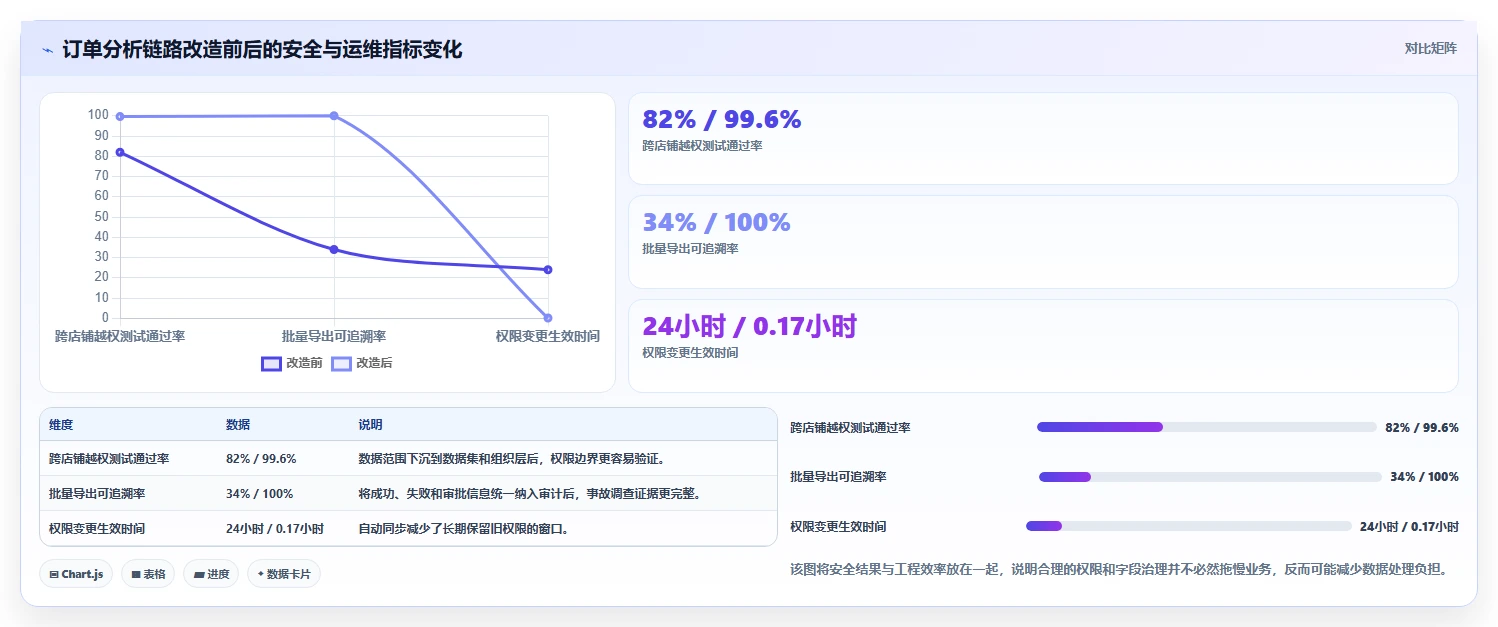Image resolution: width=1498 pixels, height=627 pixels.
Task: Click progress label 权限变更生效时间
Action: click(x=838, y=526)
